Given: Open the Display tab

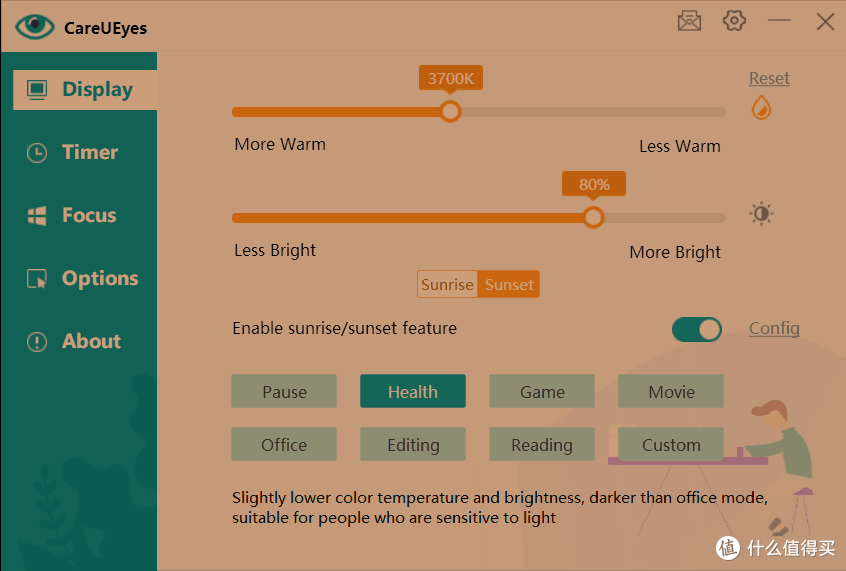Looking at the screenshot, I should pyautogui.click(x=85, y=90).
